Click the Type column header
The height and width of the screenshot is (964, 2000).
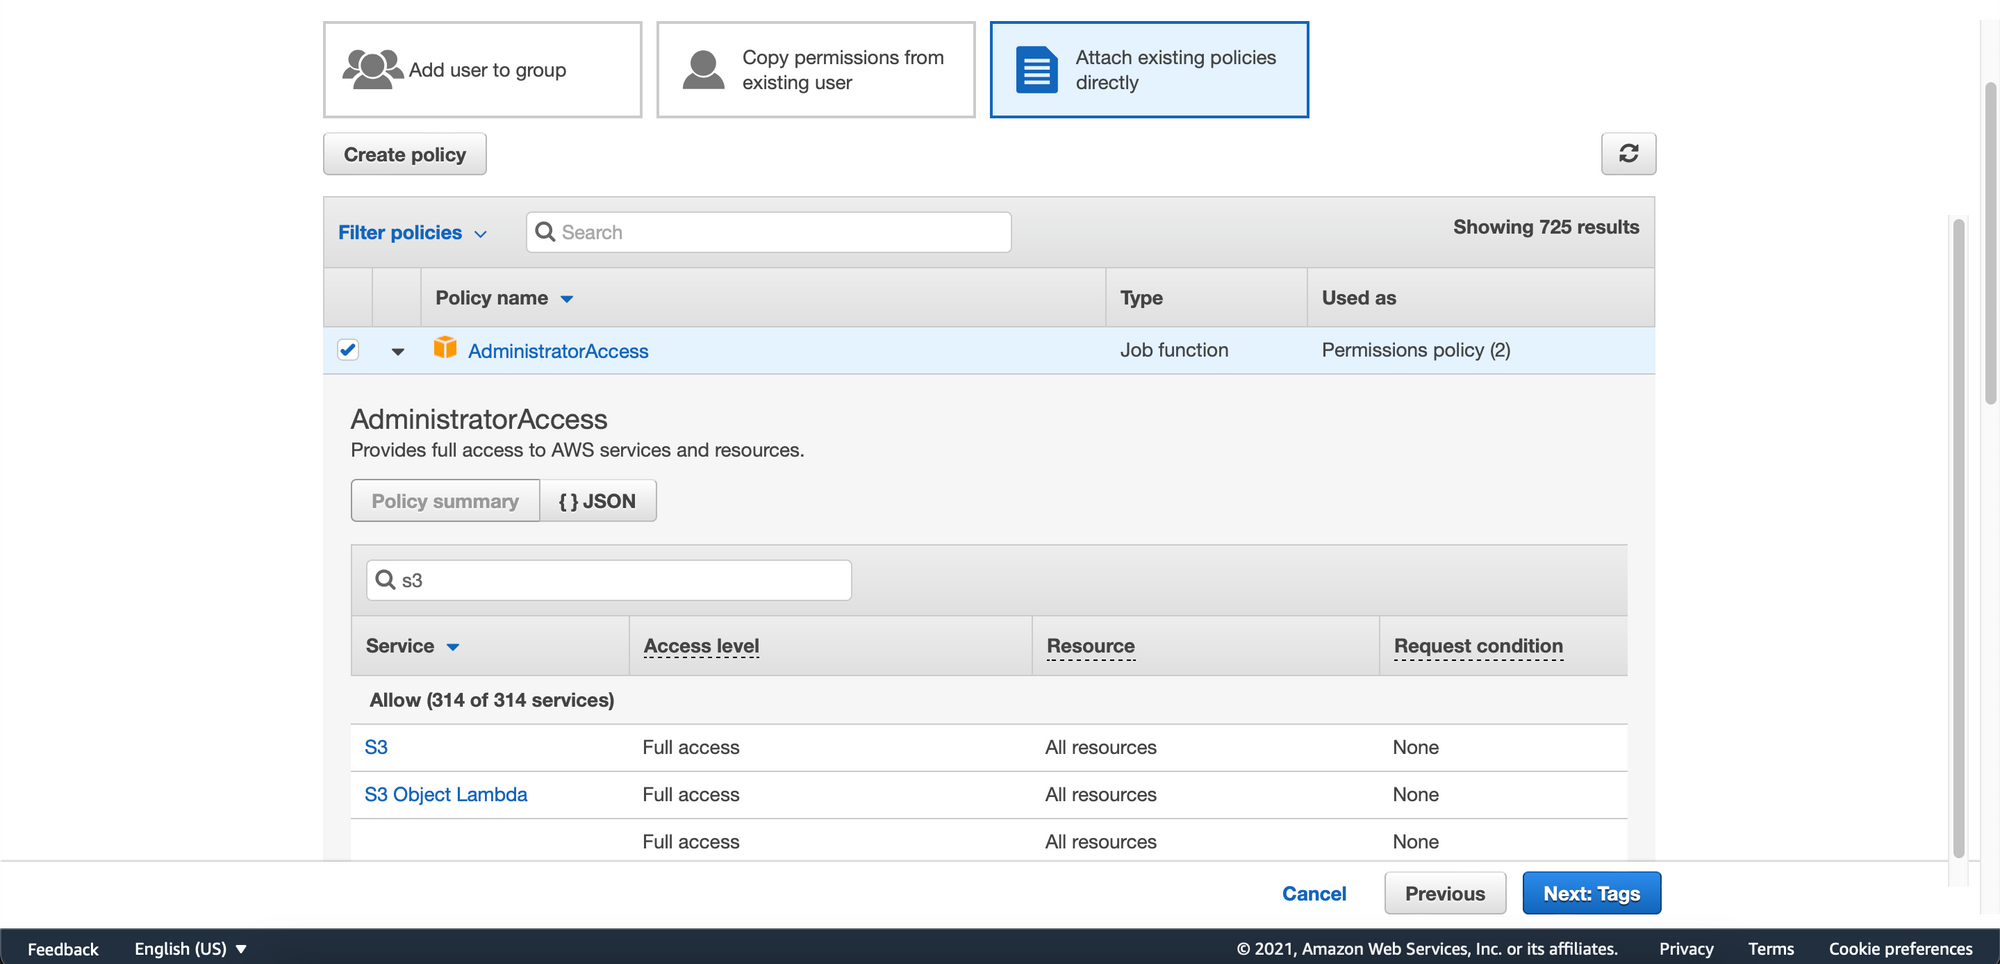pyautogui.click(x=1141, y=298)
